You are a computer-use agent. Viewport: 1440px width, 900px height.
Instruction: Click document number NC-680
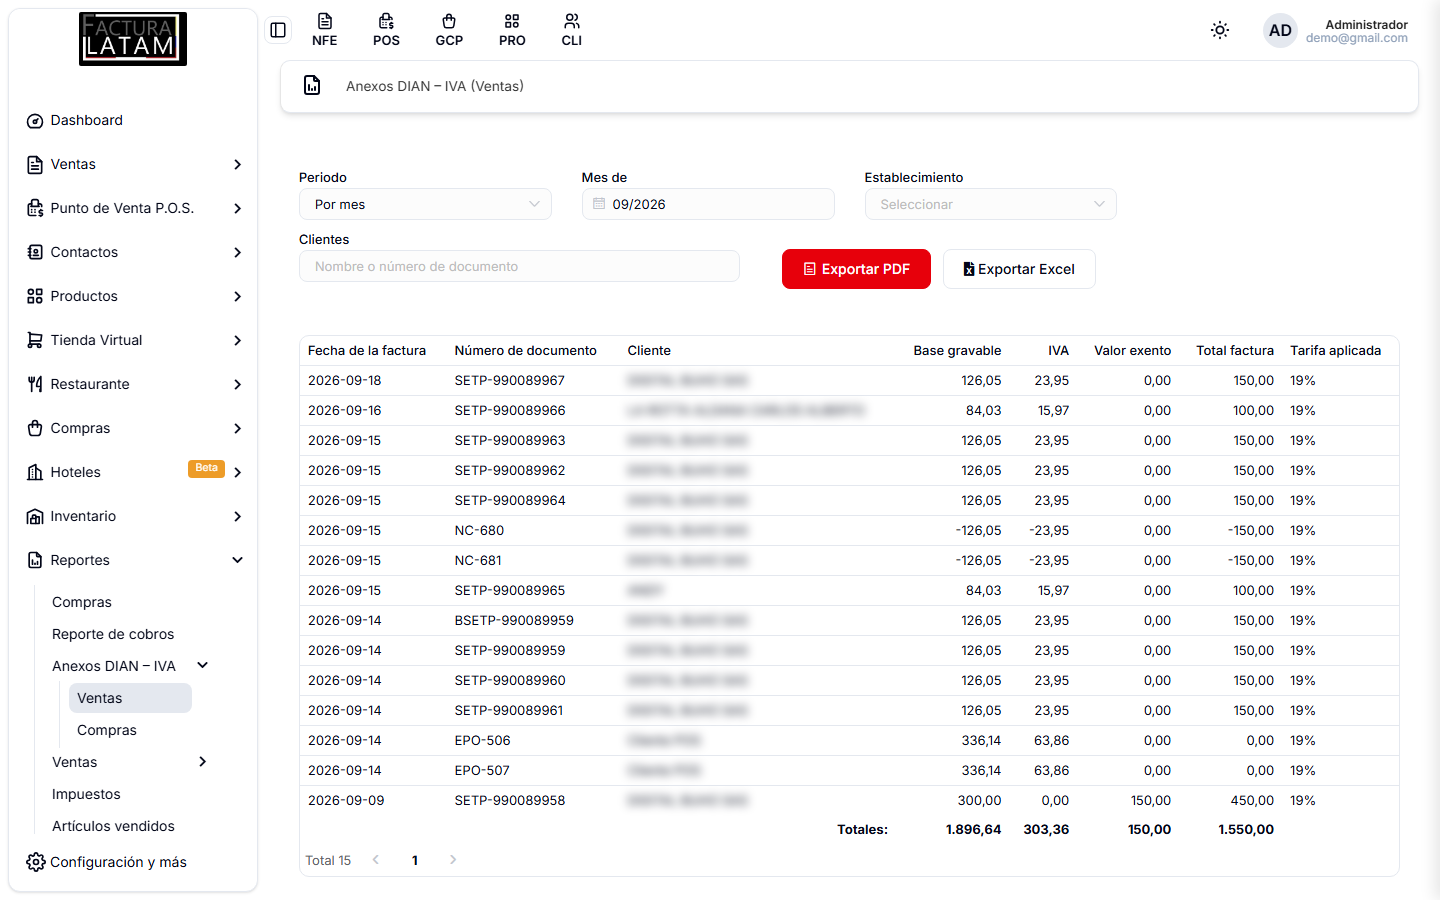point(479,530)
